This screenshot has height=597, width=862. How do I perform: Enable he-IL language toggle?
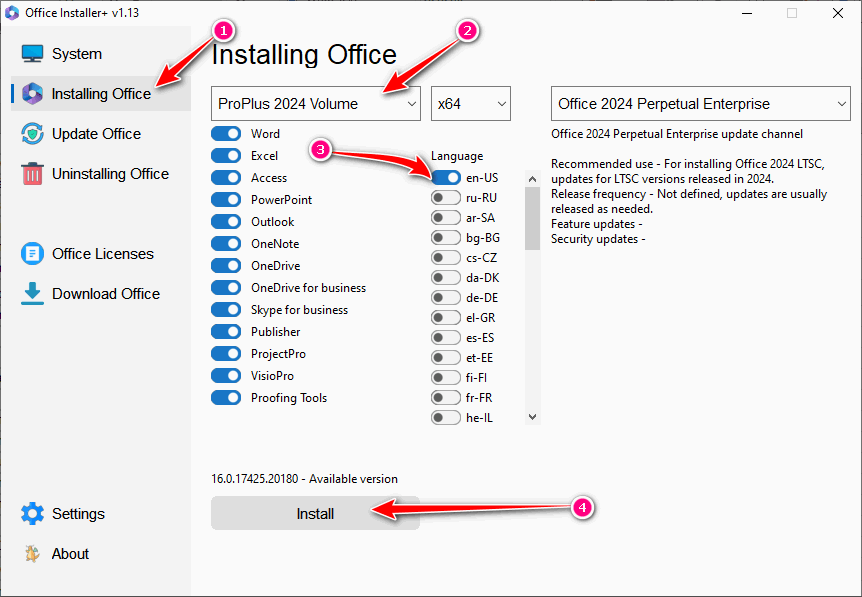pyautogui.click(x=446, y=418)
